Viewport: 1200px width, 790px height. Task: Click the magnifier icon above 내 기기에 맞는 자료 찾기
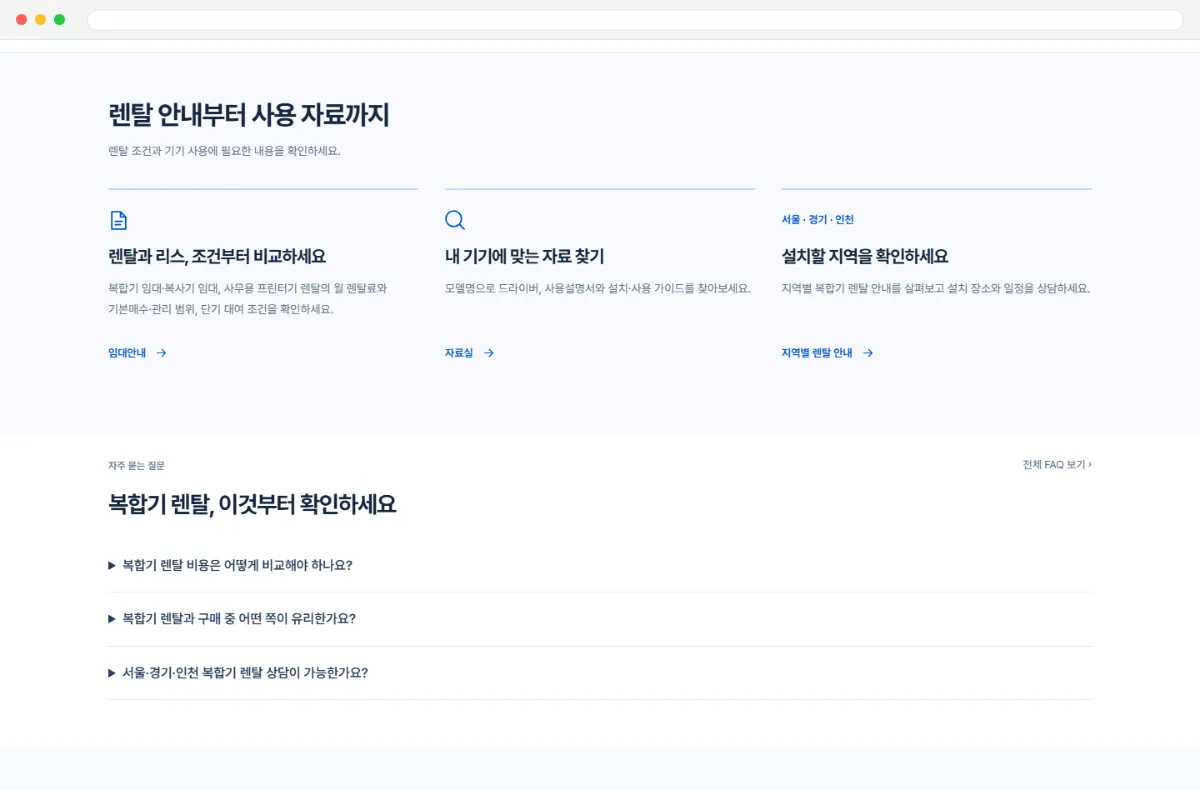point(455,220)
